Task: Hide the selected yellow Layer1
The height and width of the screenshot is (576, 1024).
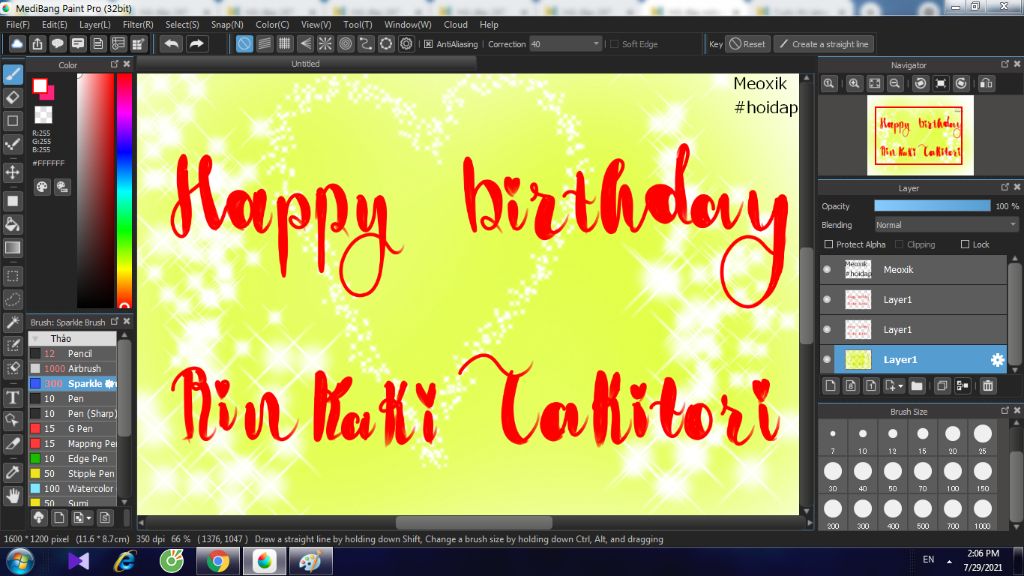Action: coord(827,360)
